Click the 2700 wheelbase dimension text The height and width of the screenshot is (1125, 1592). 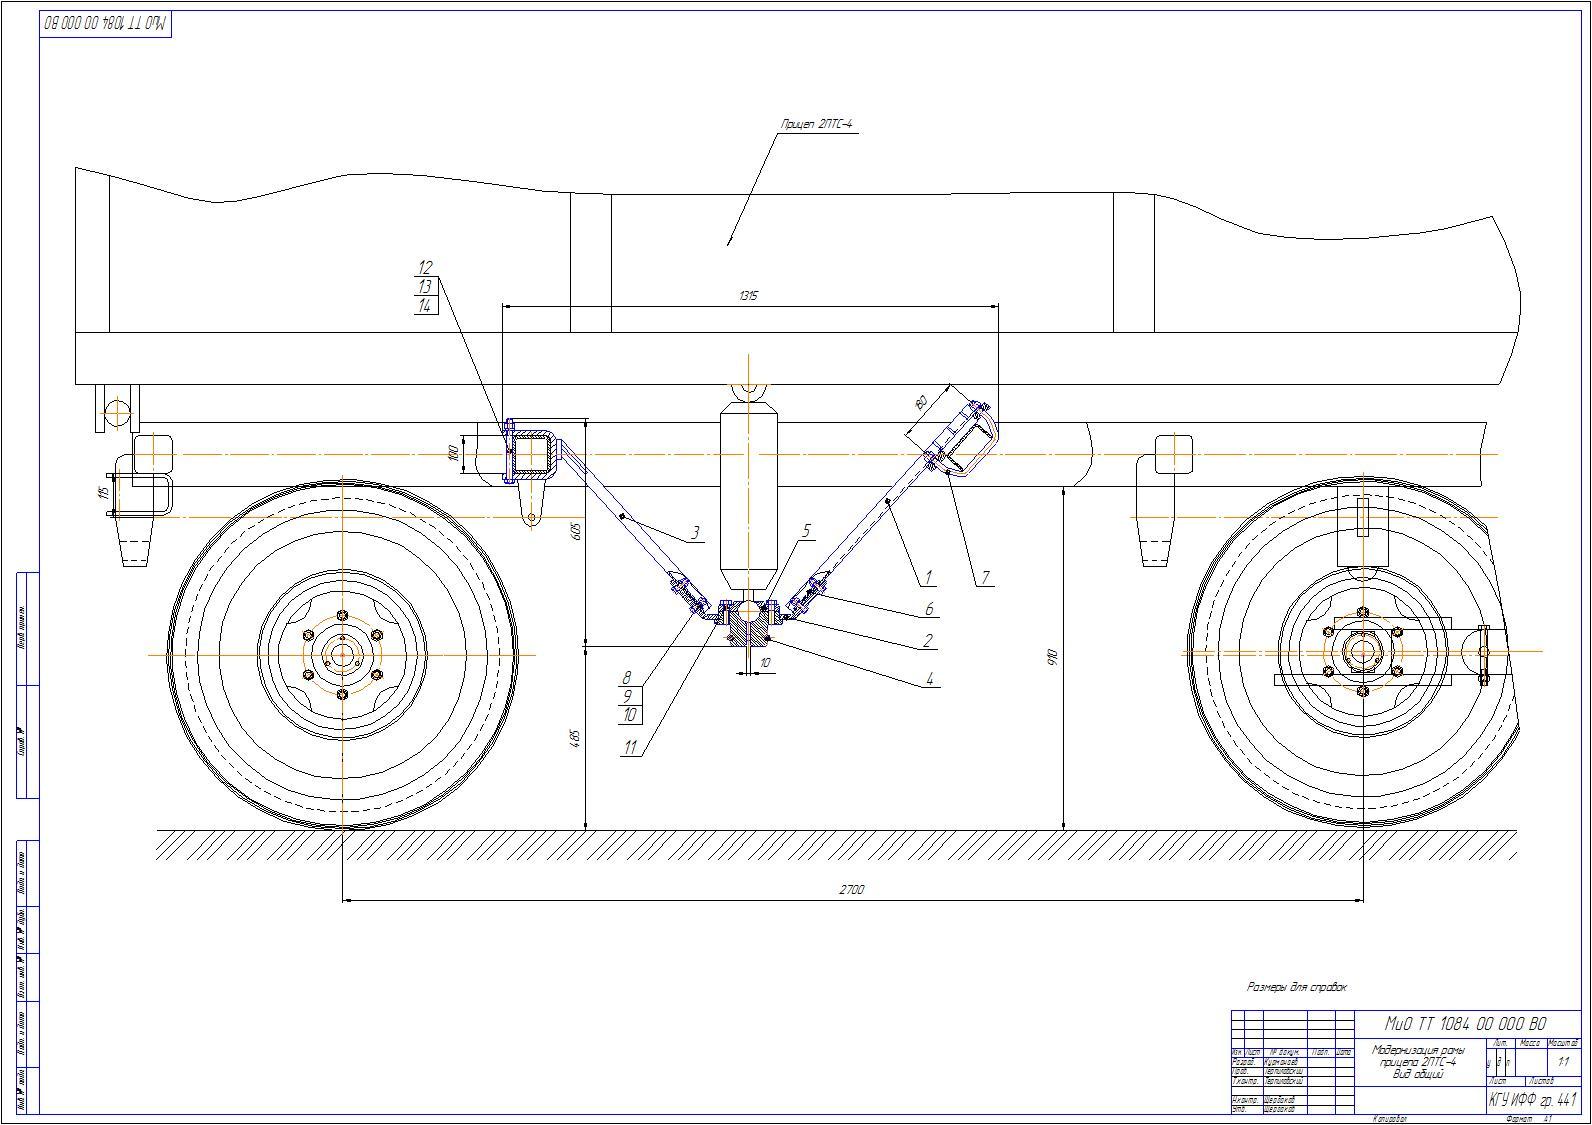(x=852, y=889)
